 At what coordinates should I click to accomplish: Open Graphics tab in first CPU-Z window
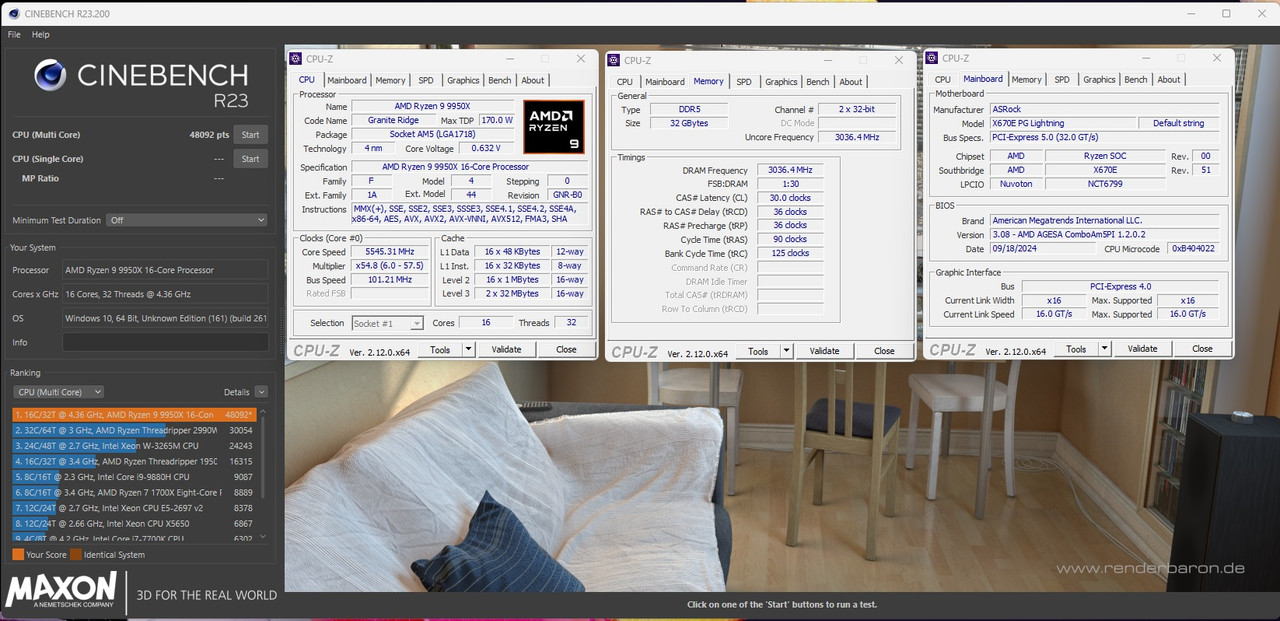tap(463, 80)
